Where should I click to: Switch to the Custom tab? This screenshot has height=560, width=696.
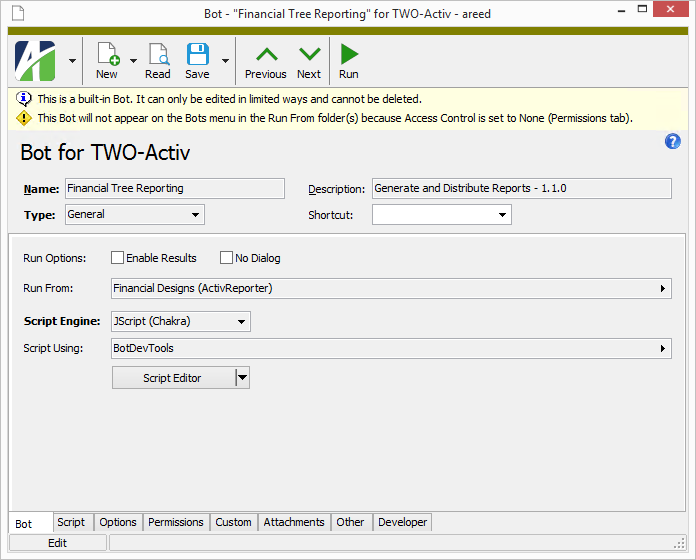233,522
